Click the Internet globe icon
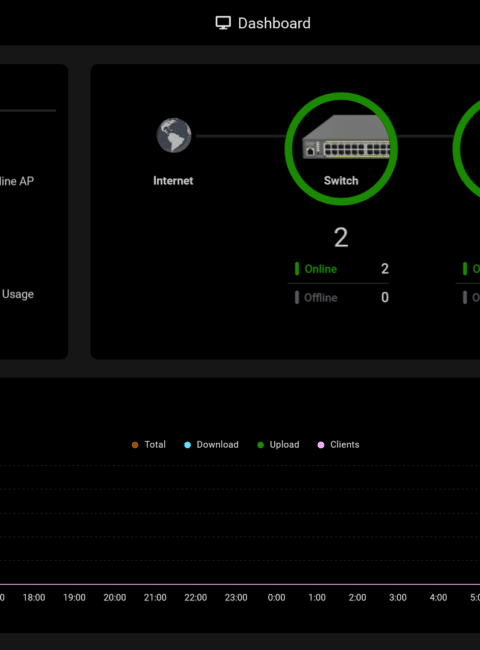 [174, 136]
